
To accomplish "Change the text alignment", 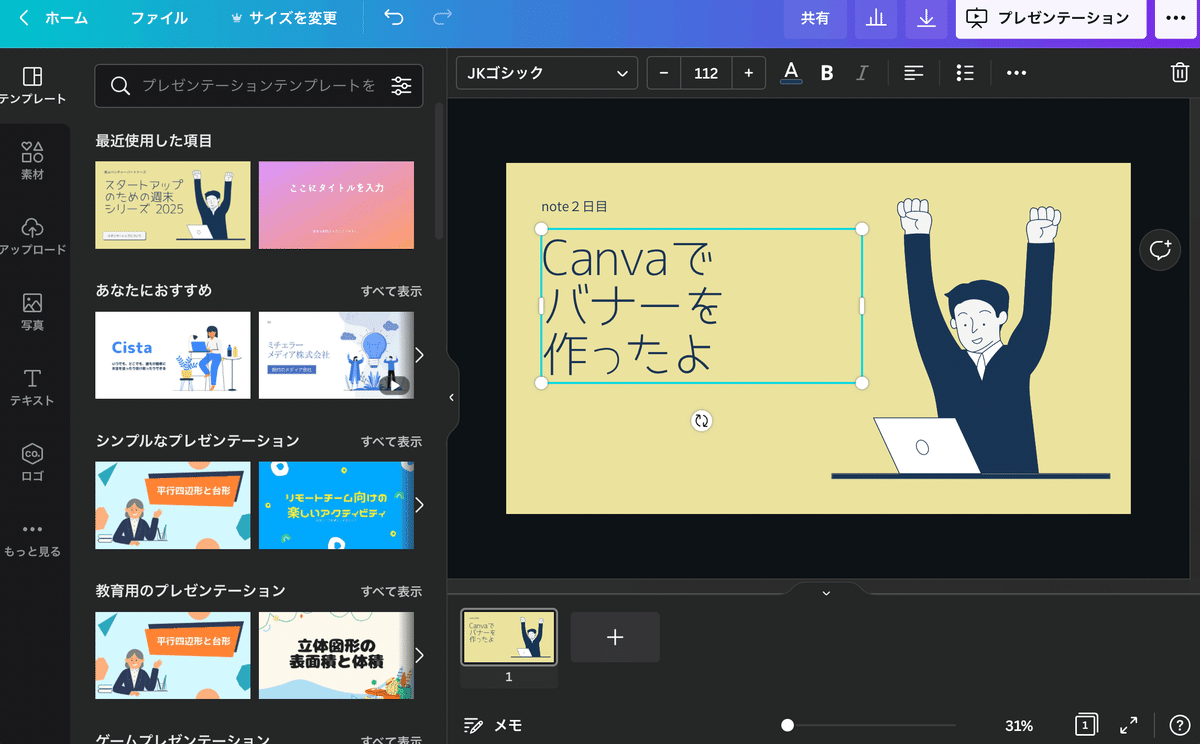I will (x=913, y=73).
